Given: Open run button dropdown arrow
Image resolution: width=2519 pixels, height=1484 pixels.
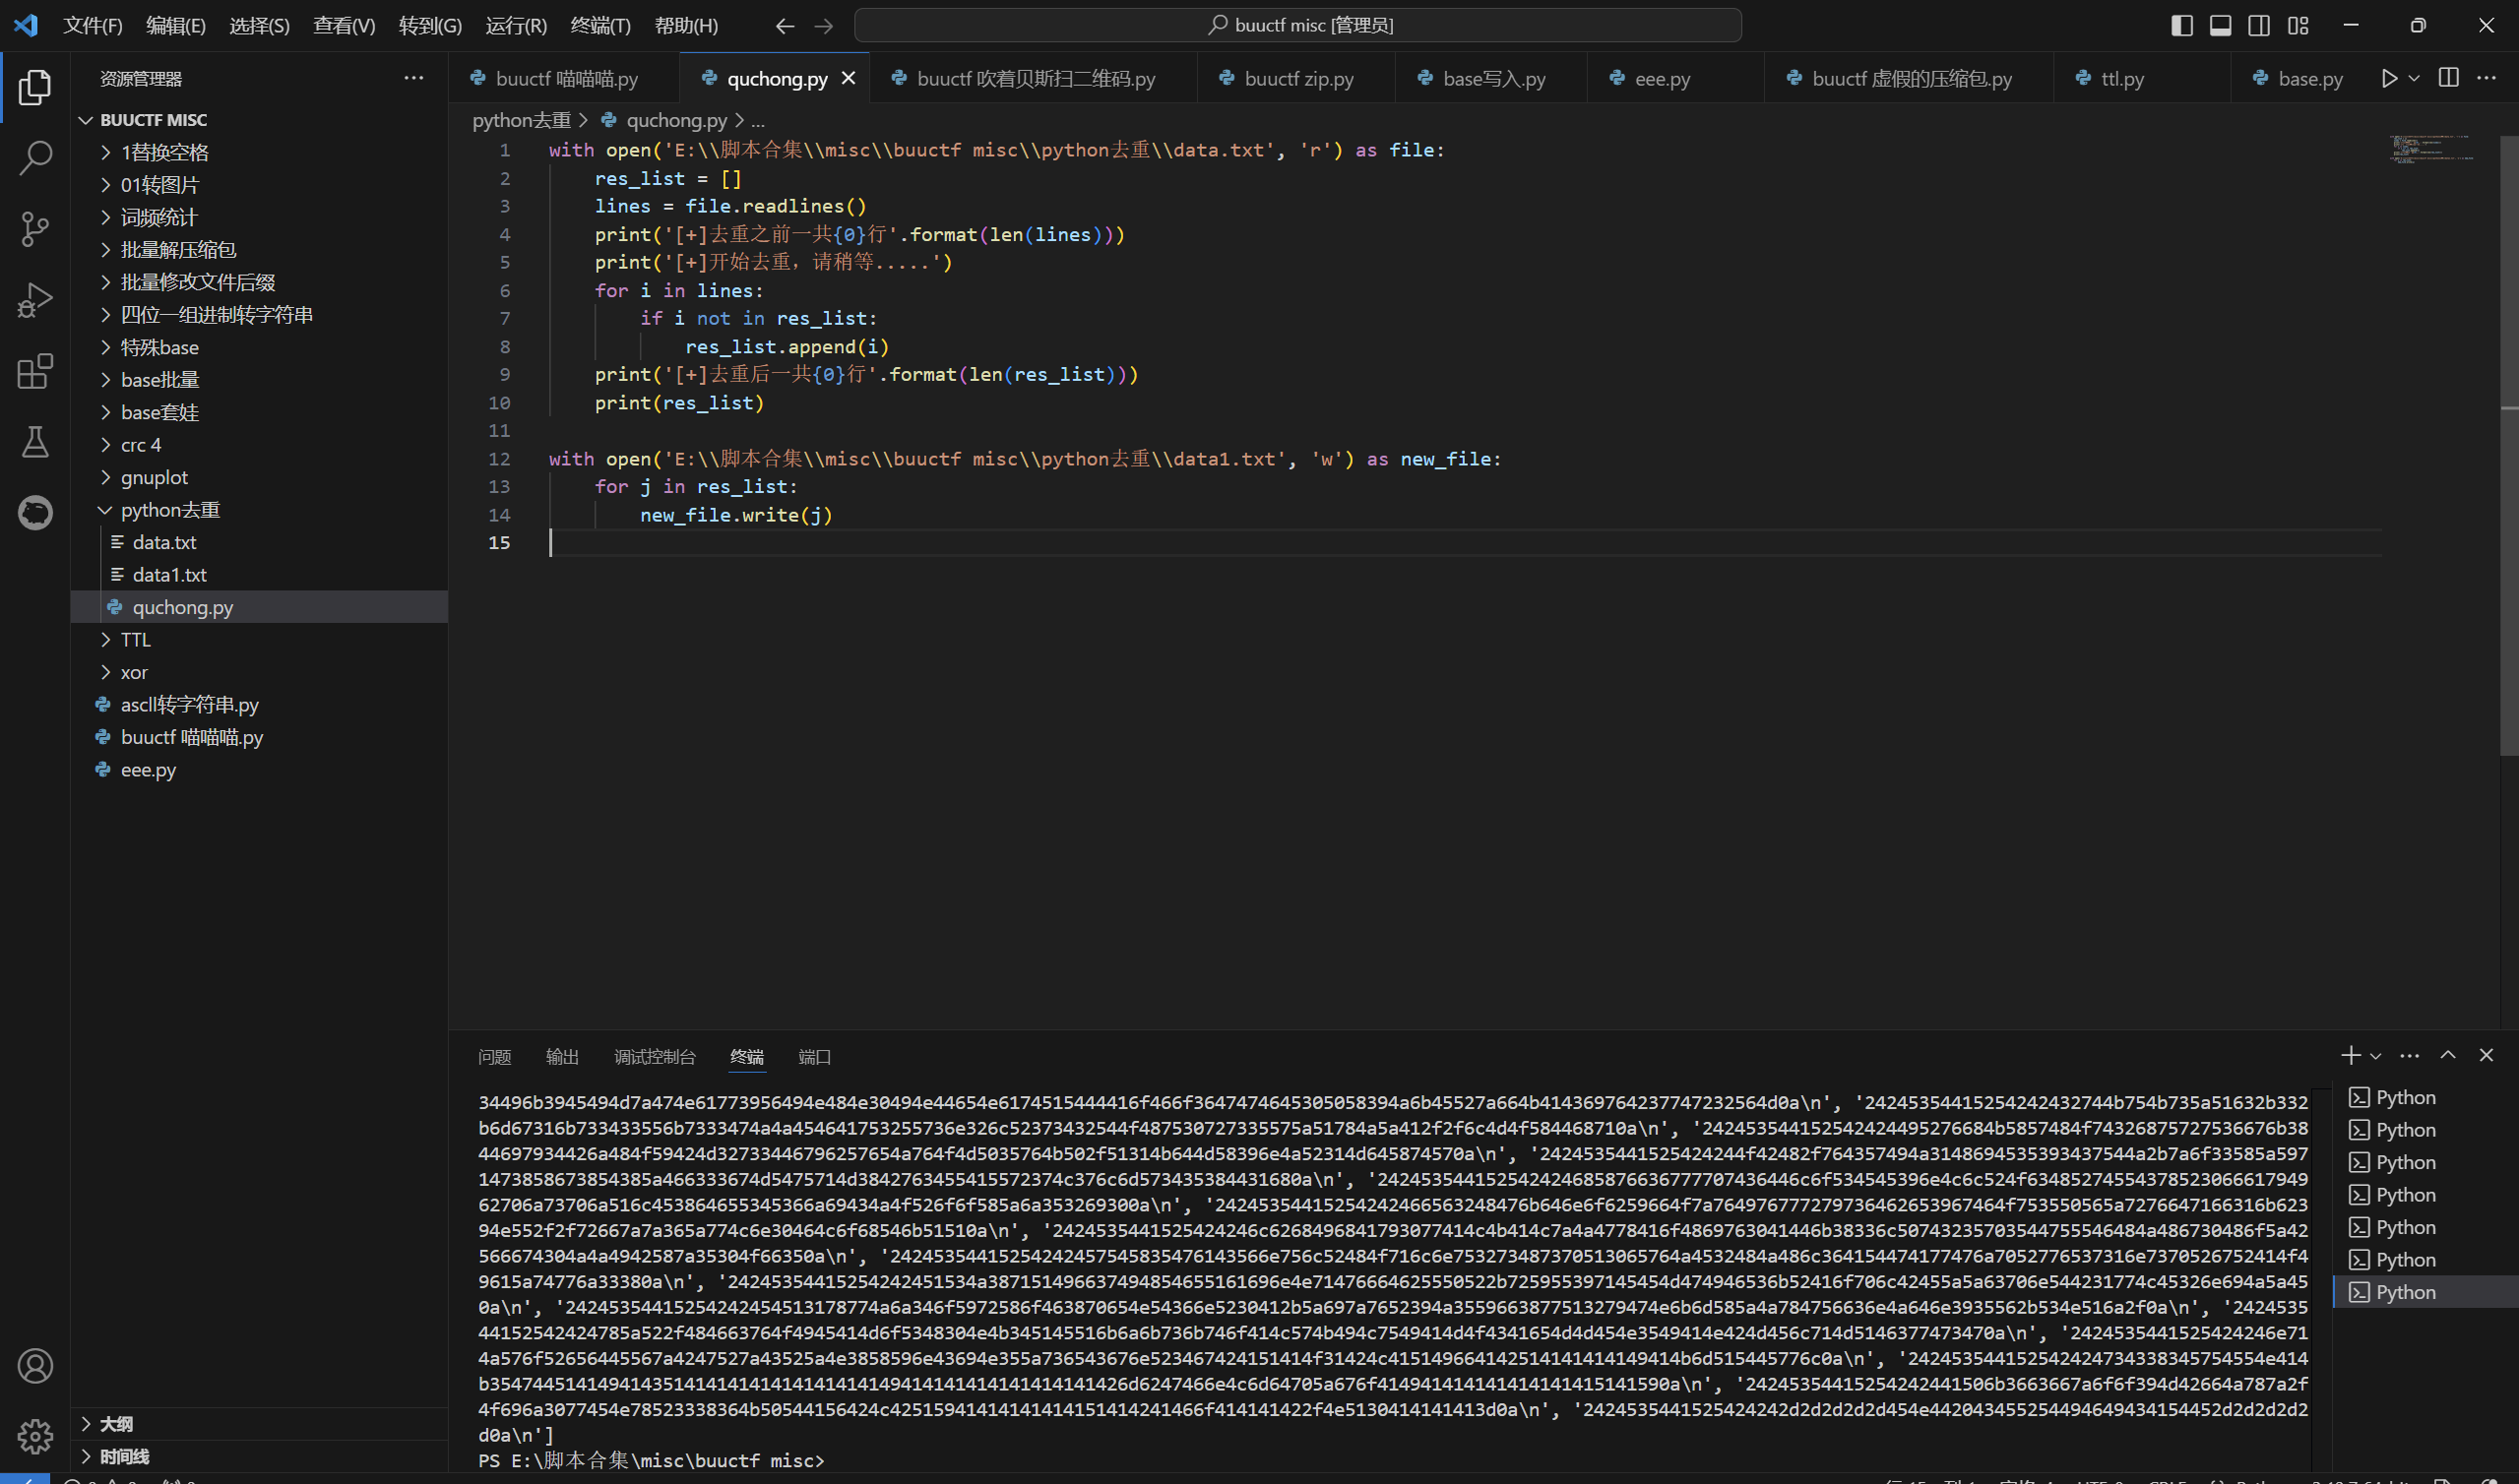Looking at the screenshot, I should point(2414,78).
